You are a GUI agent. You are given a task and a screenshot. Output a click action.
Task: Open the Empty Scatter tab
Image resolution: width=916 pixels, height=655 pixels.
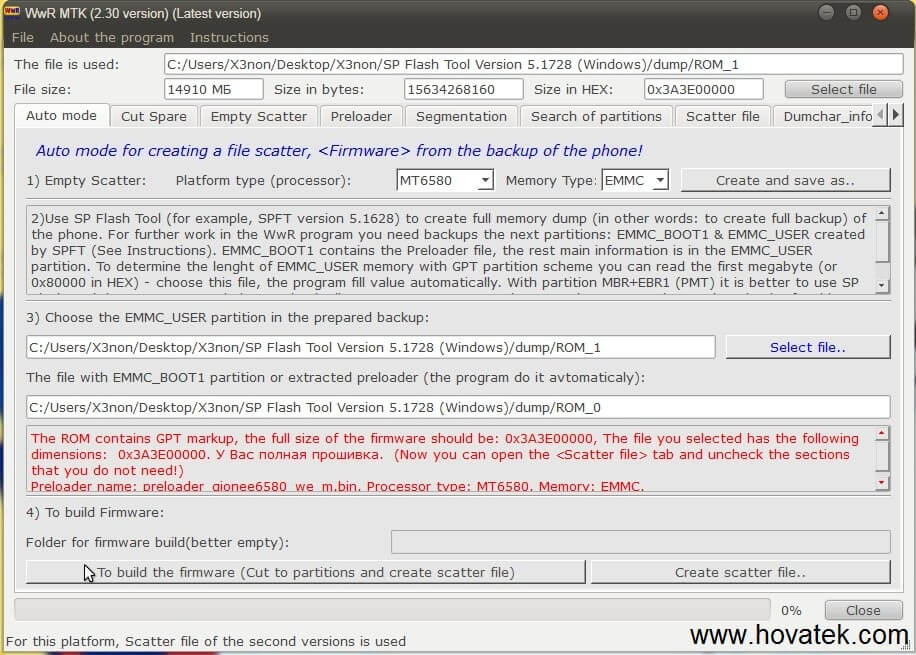pyautogui.click(x=259, y=116)
